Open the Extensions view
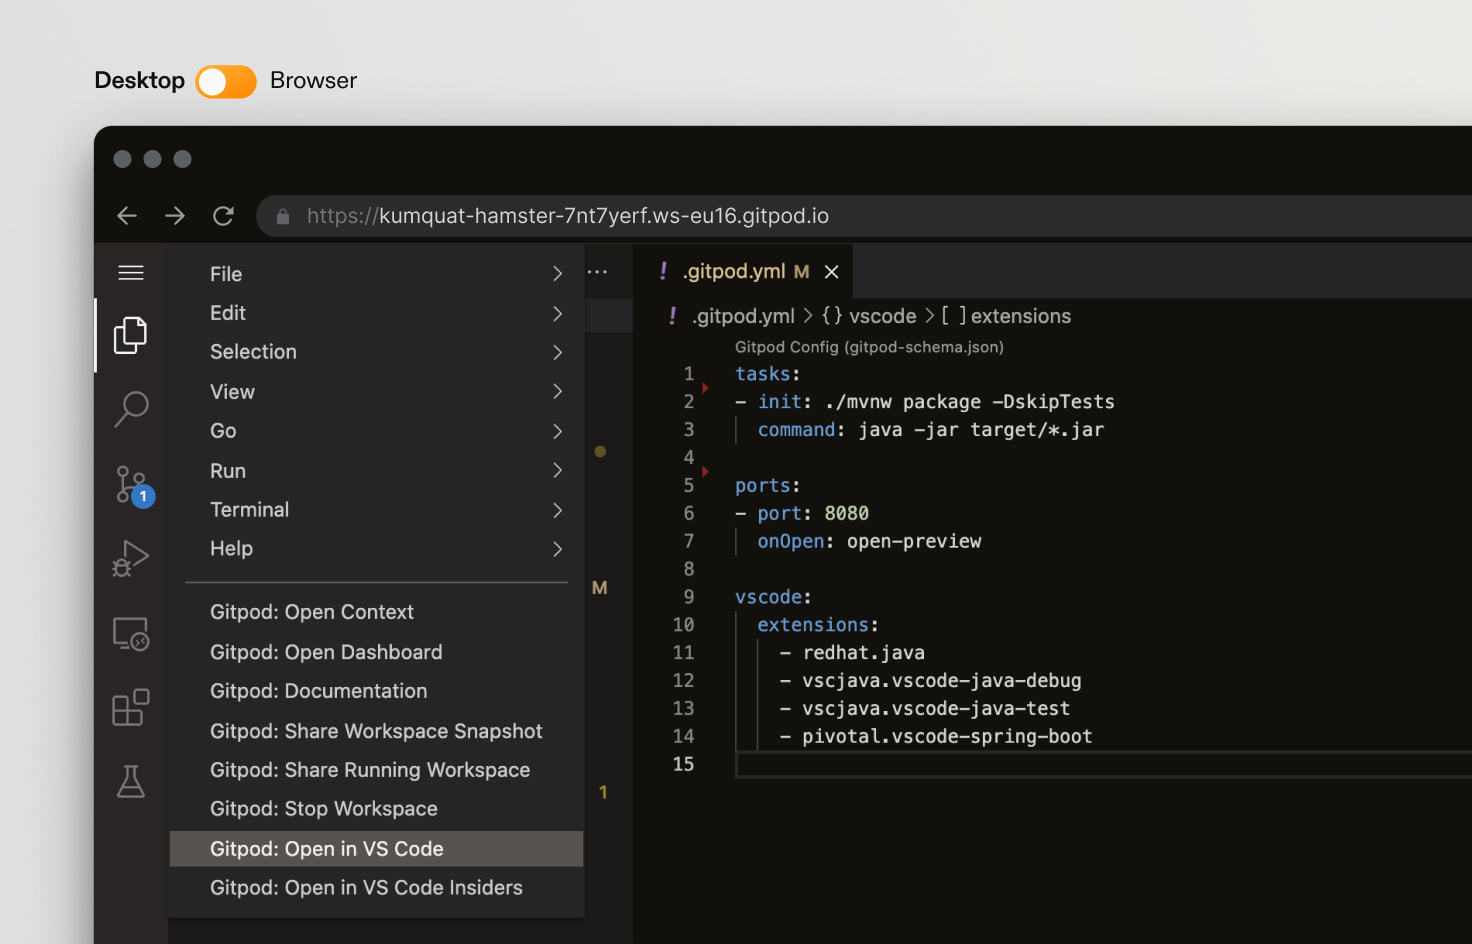The width and height of the screenshot is (1472, 944). coord(131,707)
